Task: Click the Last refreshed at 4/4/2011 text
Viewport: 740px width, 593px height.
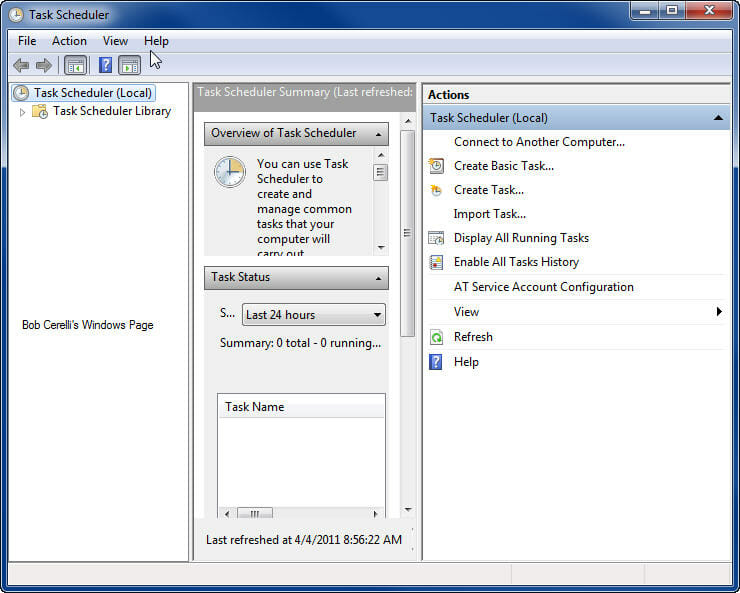Action: 304,540
